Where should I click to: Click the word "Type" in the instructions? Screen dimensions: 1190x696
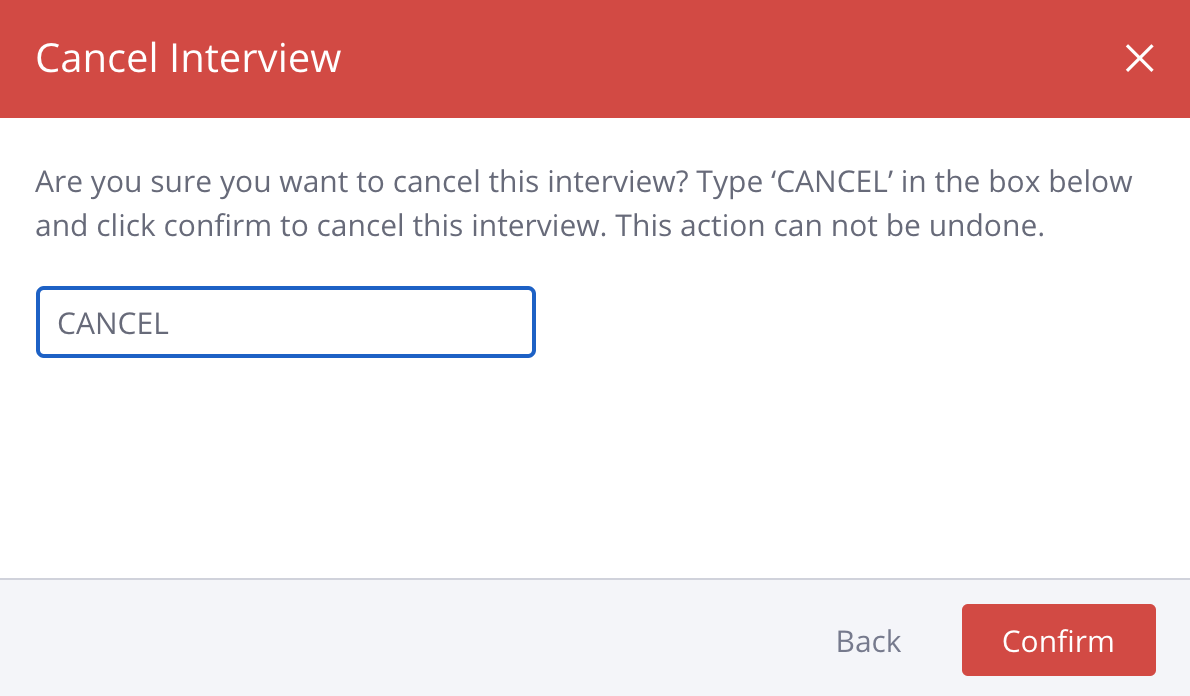click(730, 183)
